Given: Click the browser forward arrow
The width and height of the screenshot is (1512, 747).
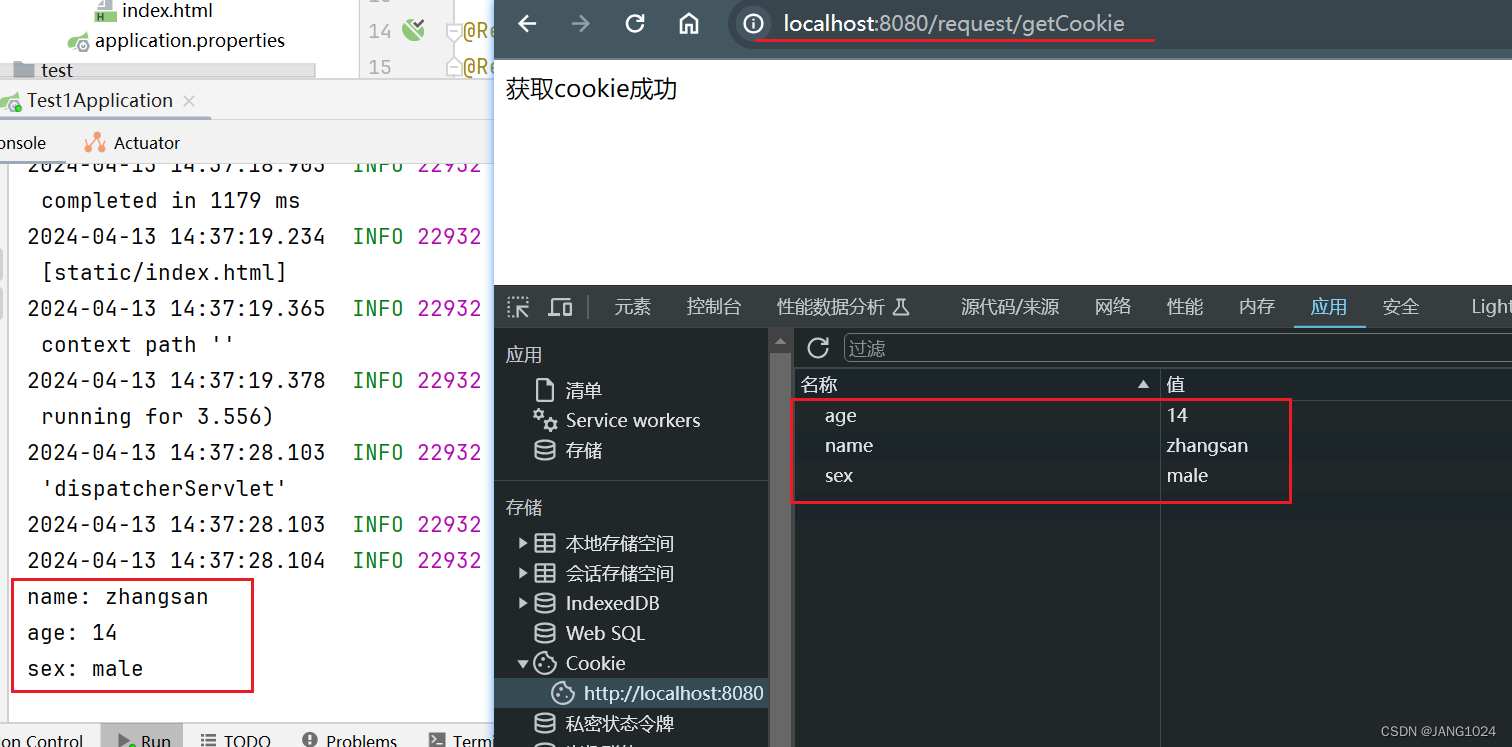Looking at the screenshot, I should 581,24.
